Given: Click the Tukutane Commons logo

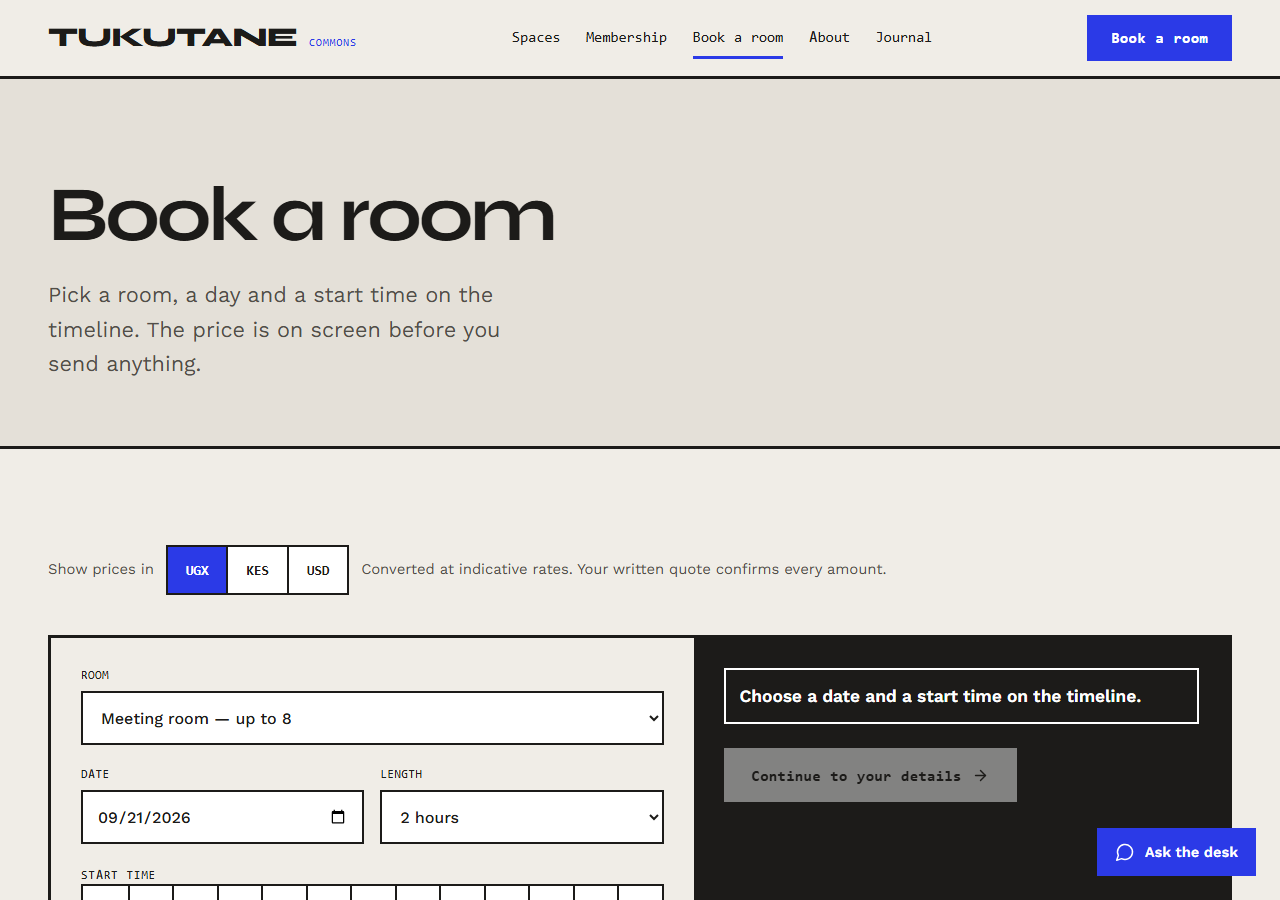Looking at the screenshot, I should click(x=202, y=38).
